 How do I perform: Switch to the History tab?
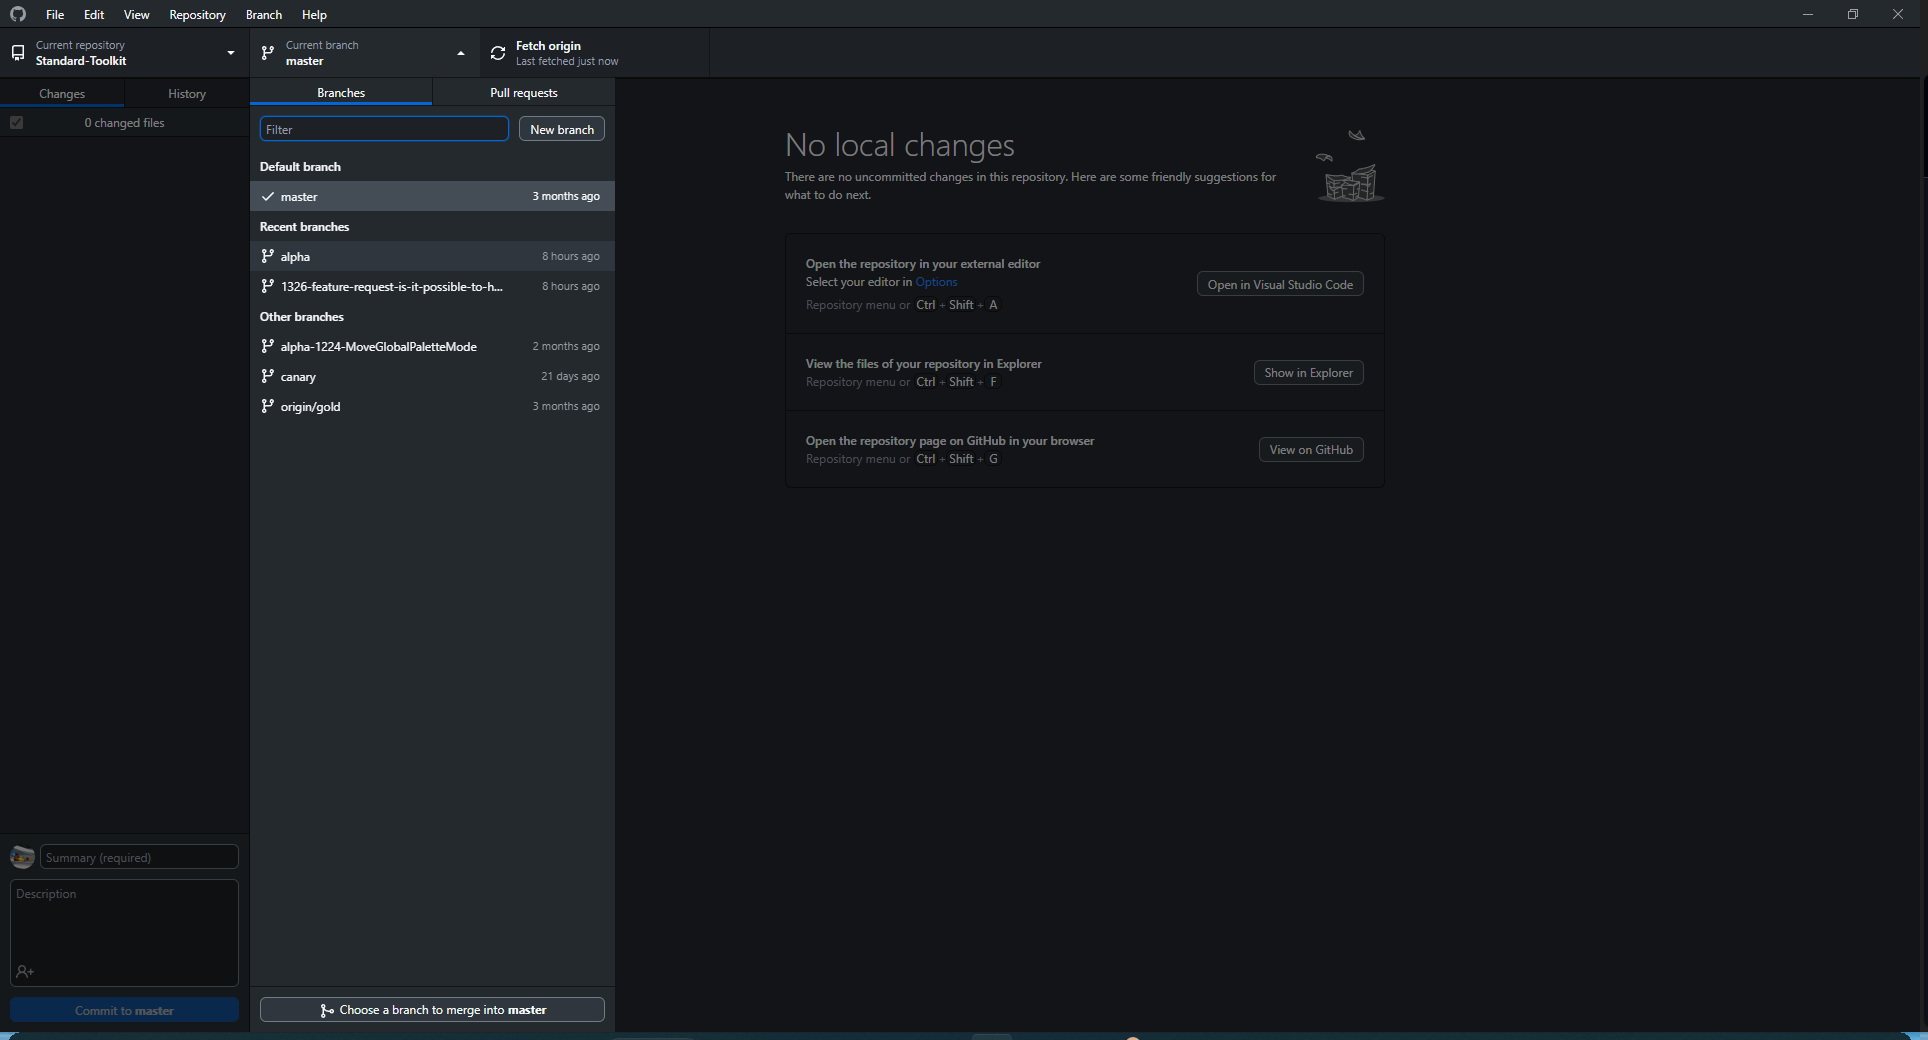click(187, 94)
